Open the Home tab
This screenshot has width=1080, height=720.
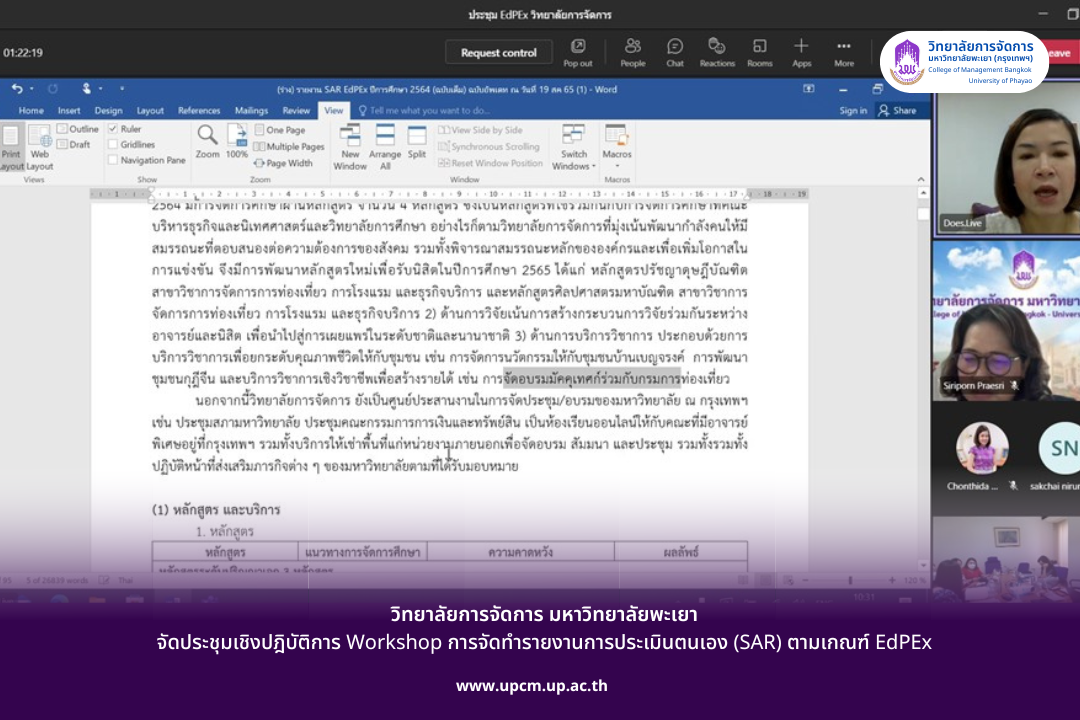pos(31,110)
